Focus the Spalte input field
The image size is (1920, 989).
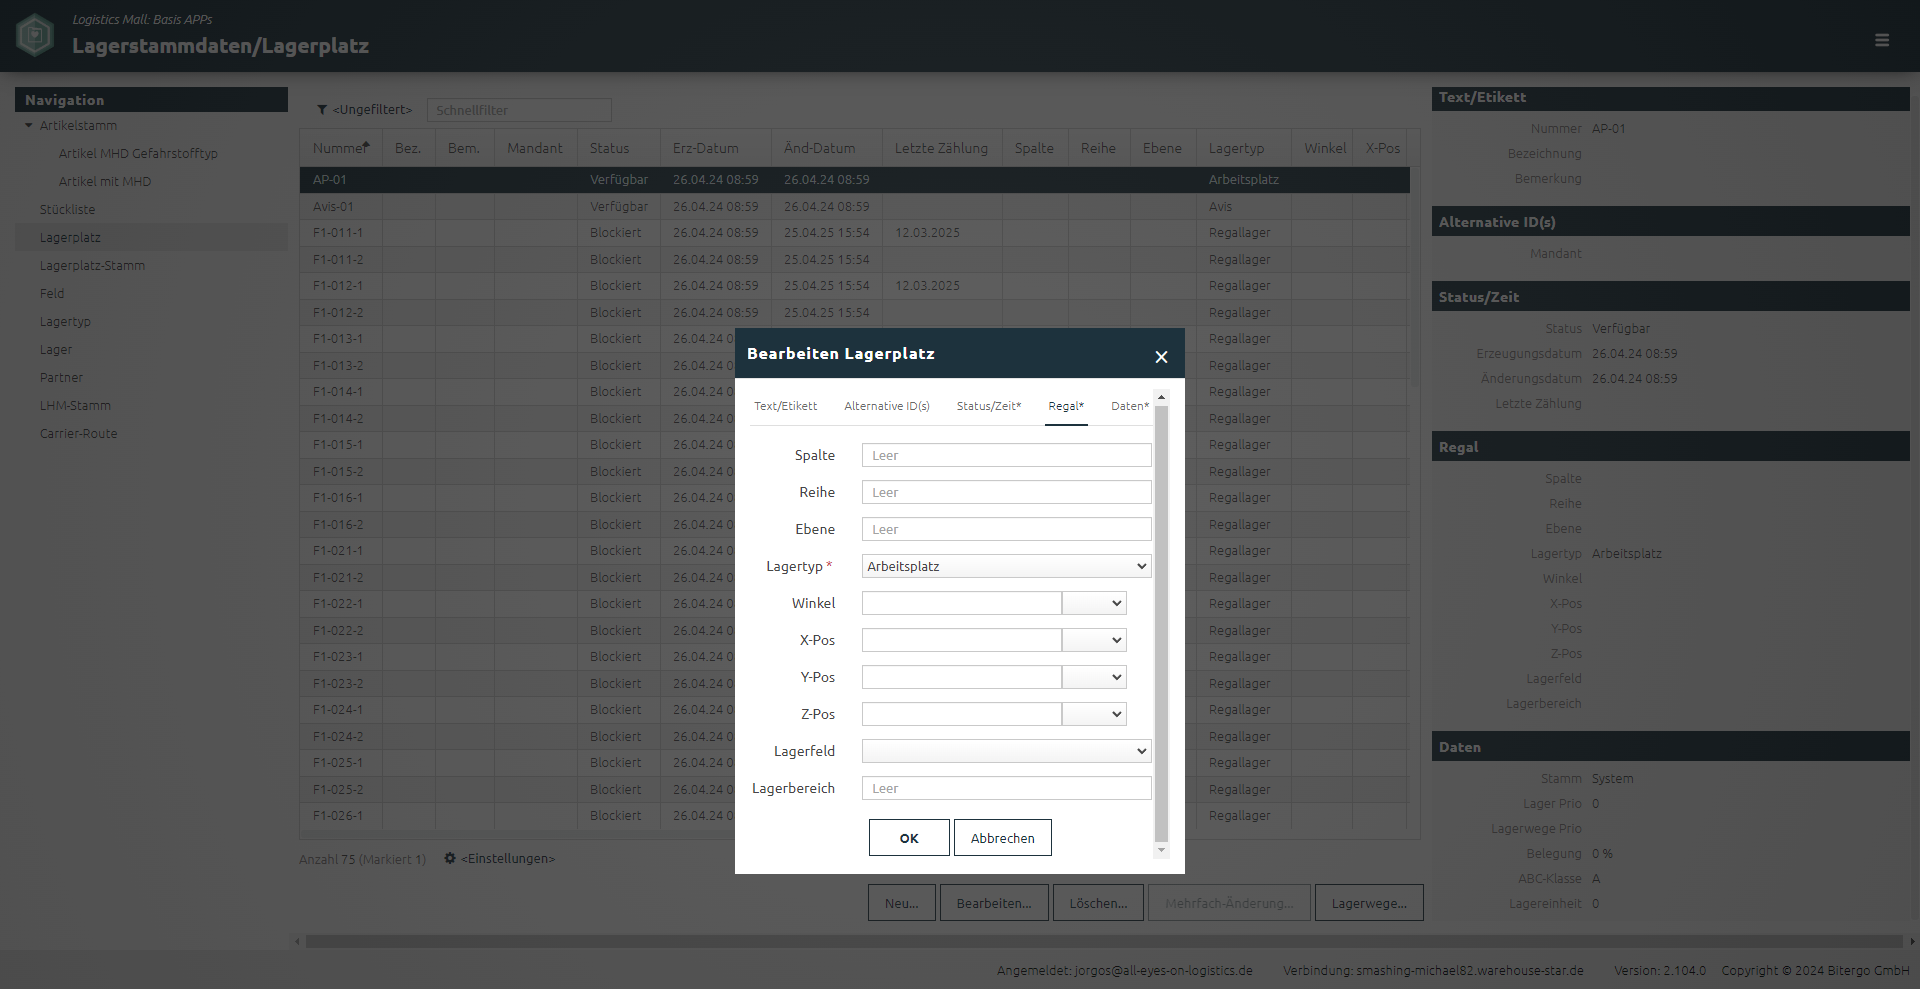(1006, 455)
